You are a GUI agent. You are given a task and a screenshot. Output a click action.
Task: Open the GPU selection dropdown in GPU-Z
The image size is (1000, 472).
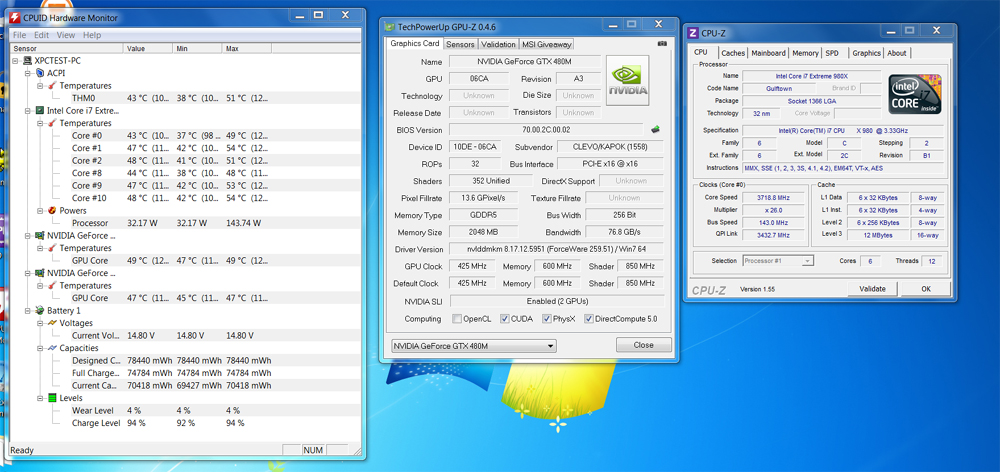click(473, 346)
